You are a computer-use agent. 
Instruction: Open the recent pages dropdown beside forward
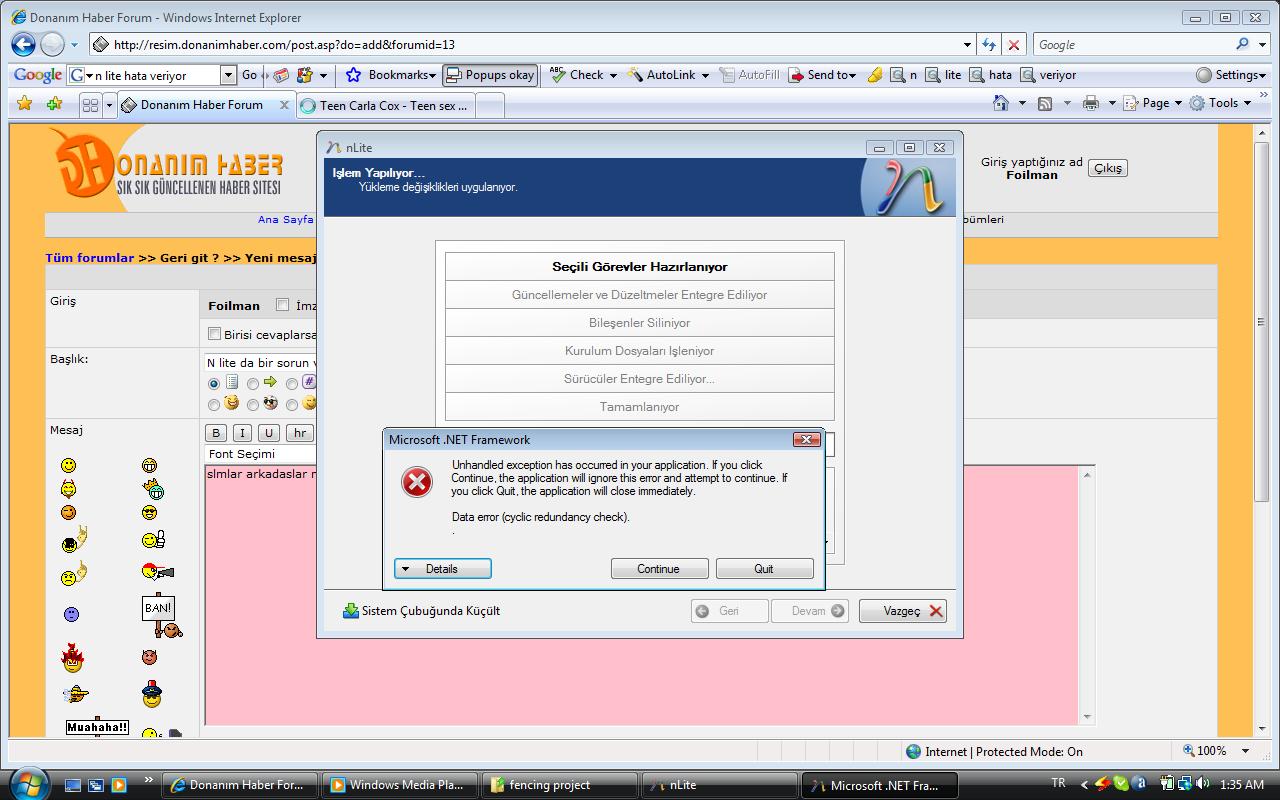click(74, 45)
